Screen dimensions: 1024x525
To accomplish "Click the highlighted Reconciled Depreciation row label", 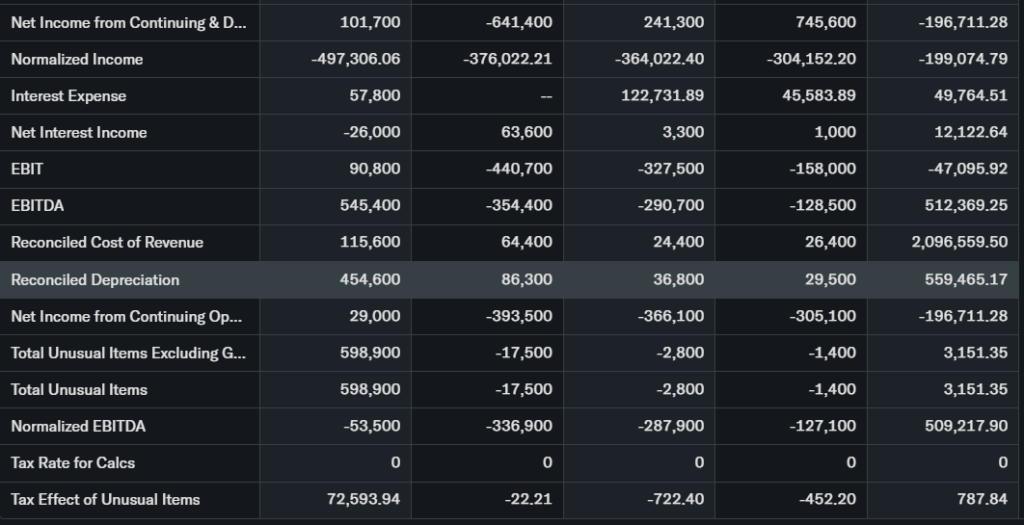I will pos(95,280).
